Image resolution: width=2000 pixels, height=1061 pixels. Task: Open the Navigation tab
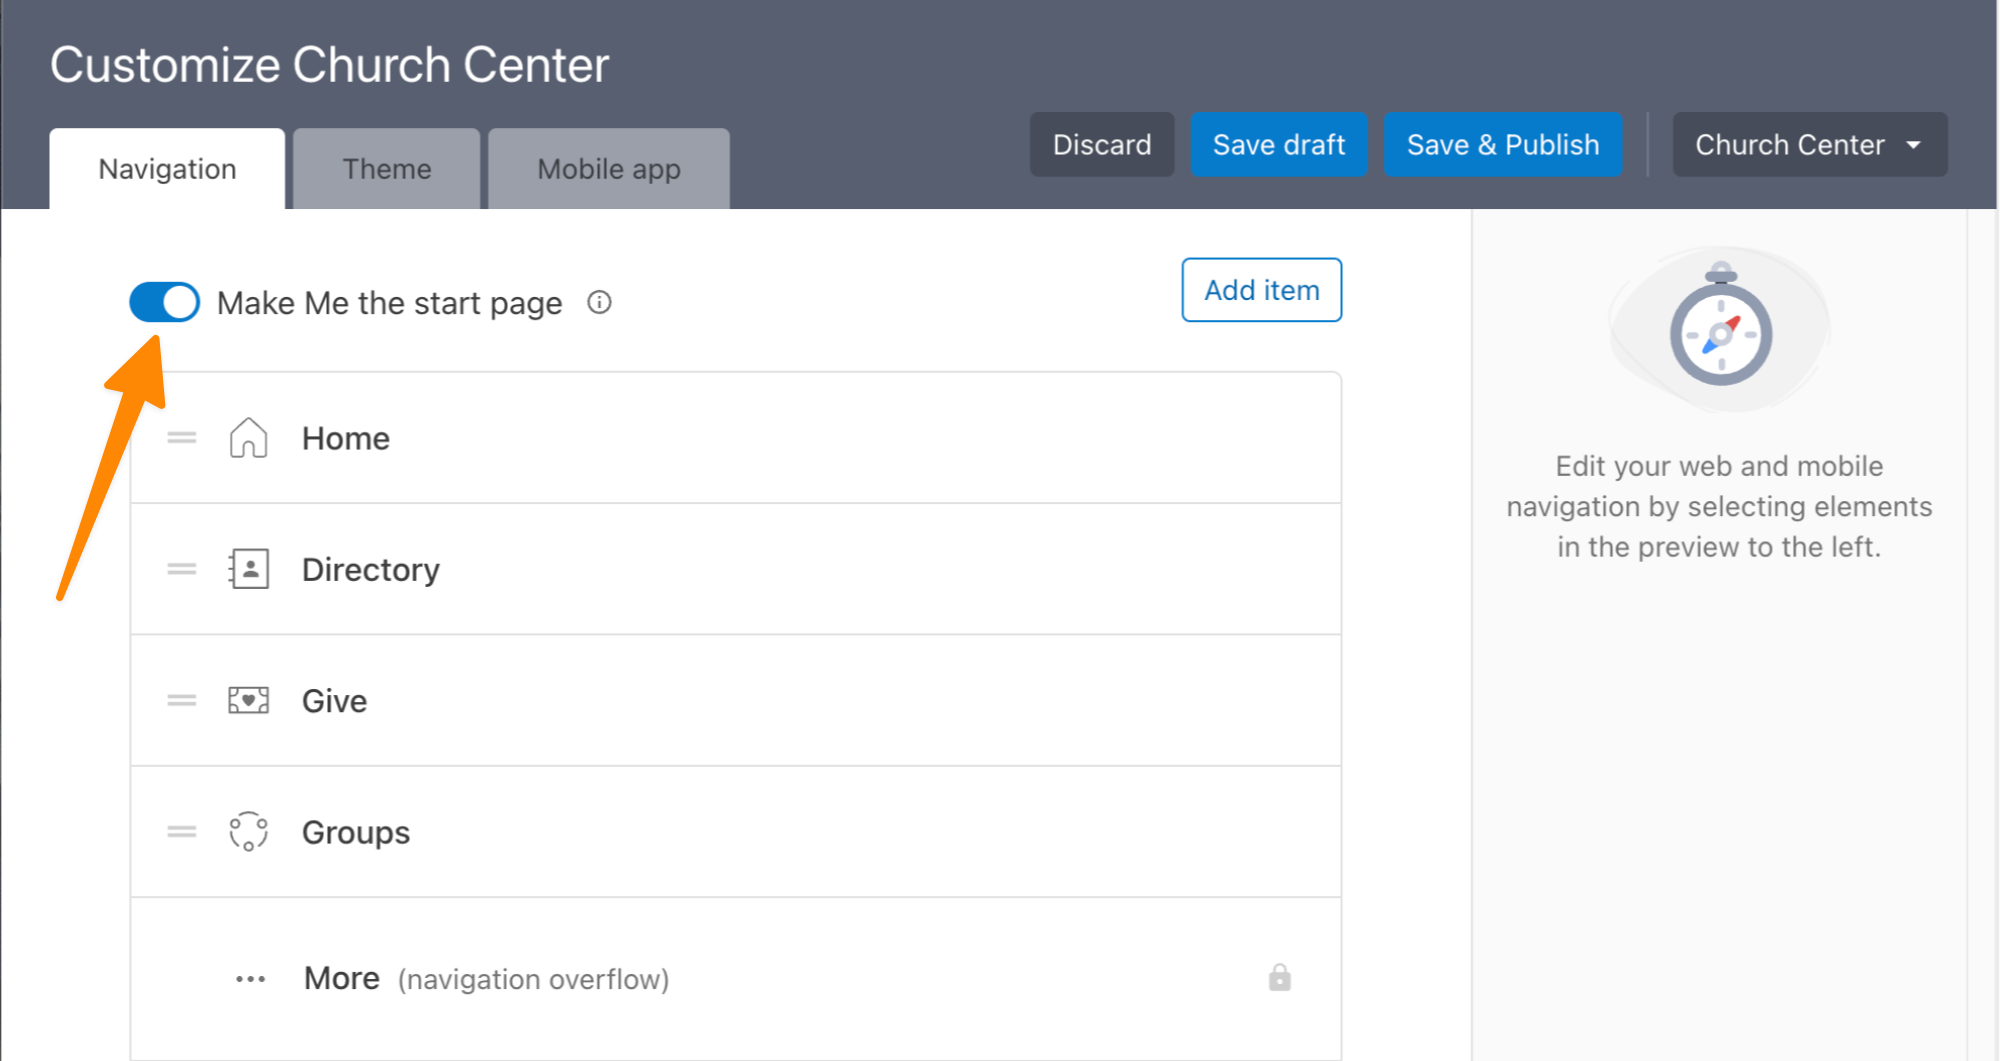167,169
